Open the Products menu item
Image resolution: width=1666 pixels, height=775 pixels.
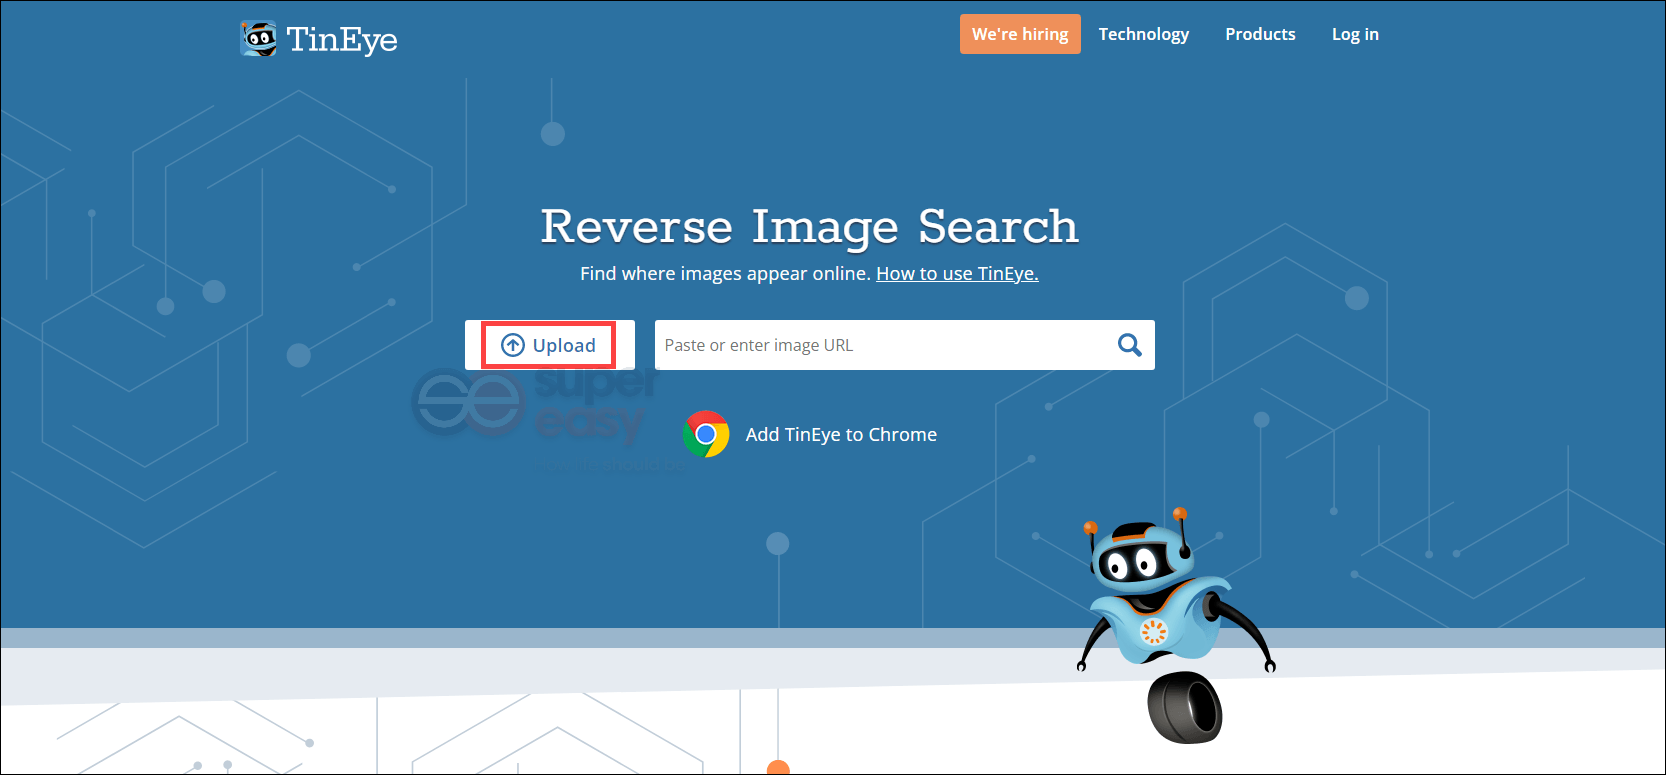coord(1260,34)
